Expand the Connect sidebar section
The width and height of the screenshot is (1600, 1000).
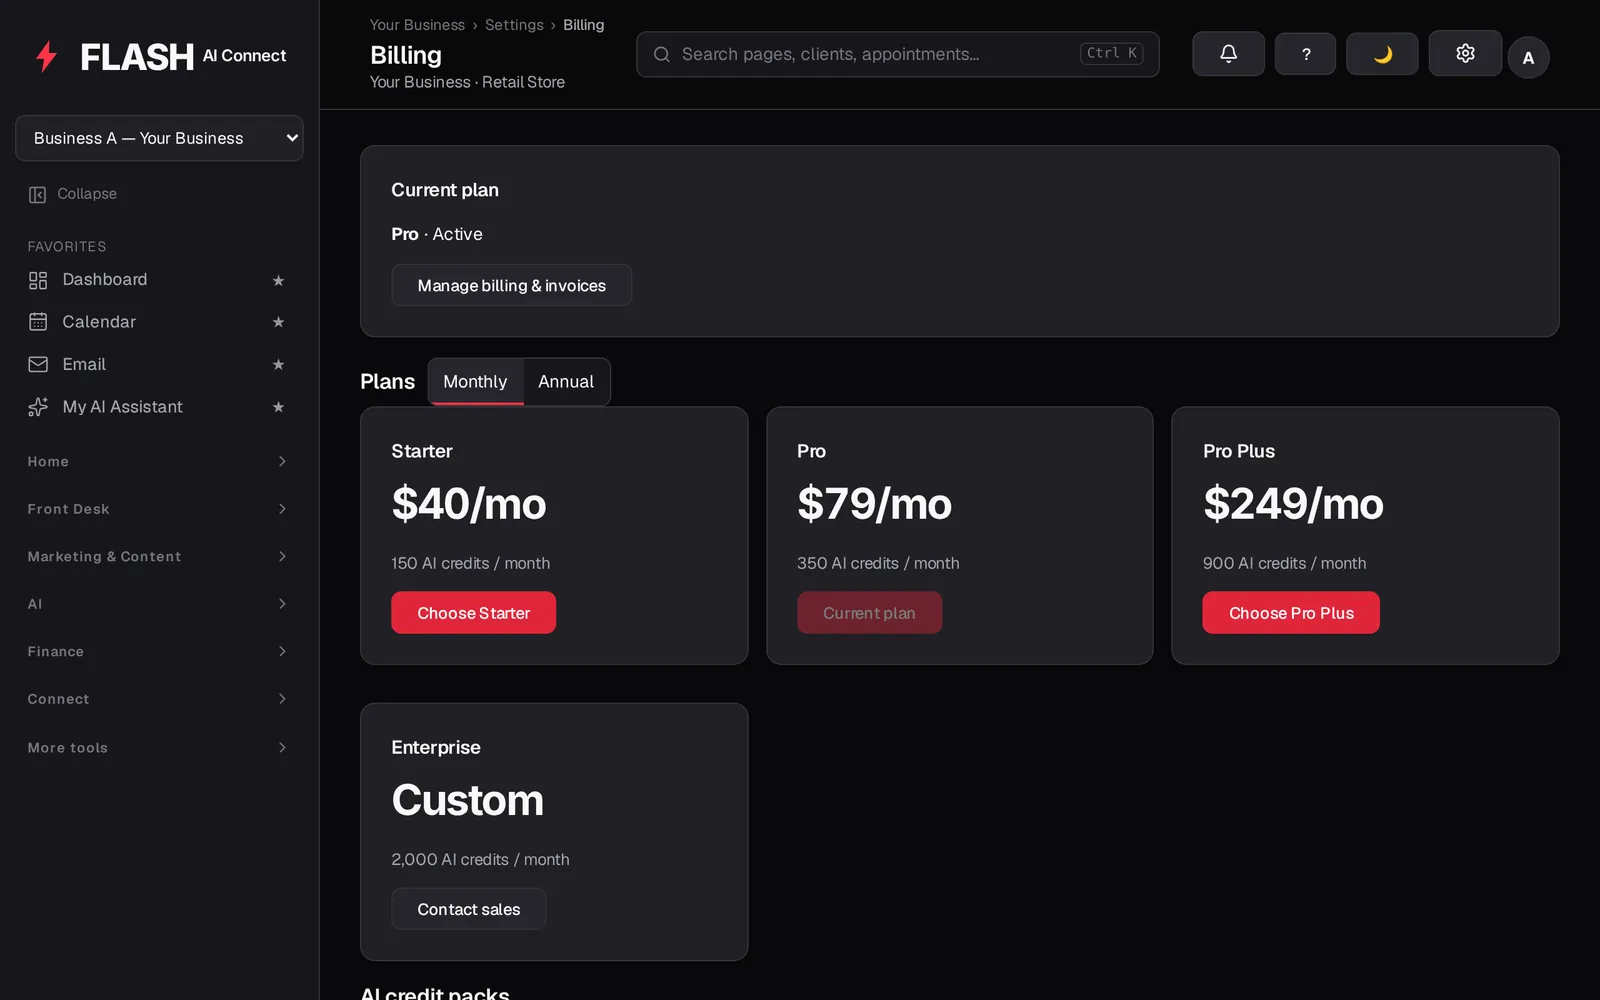(158, 699)
